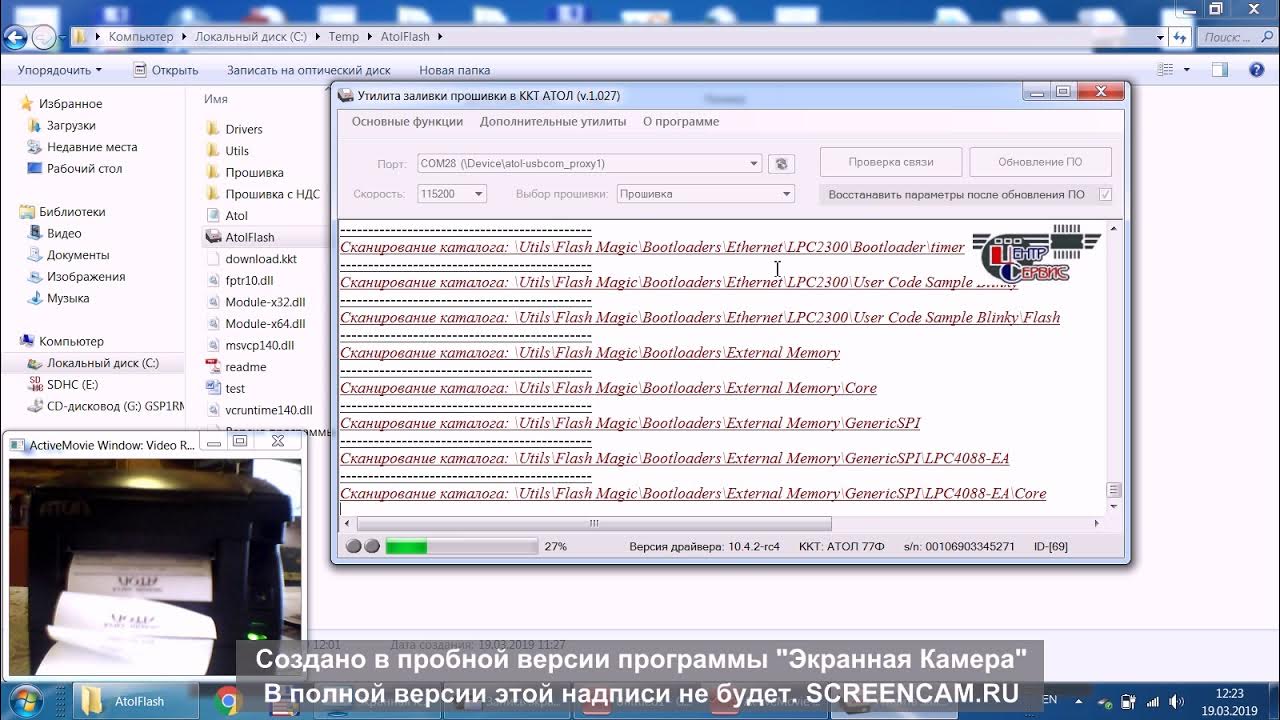1280x720 pixels.
Task: Toggle Explorer preview pane icon
Action: click(1220, 70)
